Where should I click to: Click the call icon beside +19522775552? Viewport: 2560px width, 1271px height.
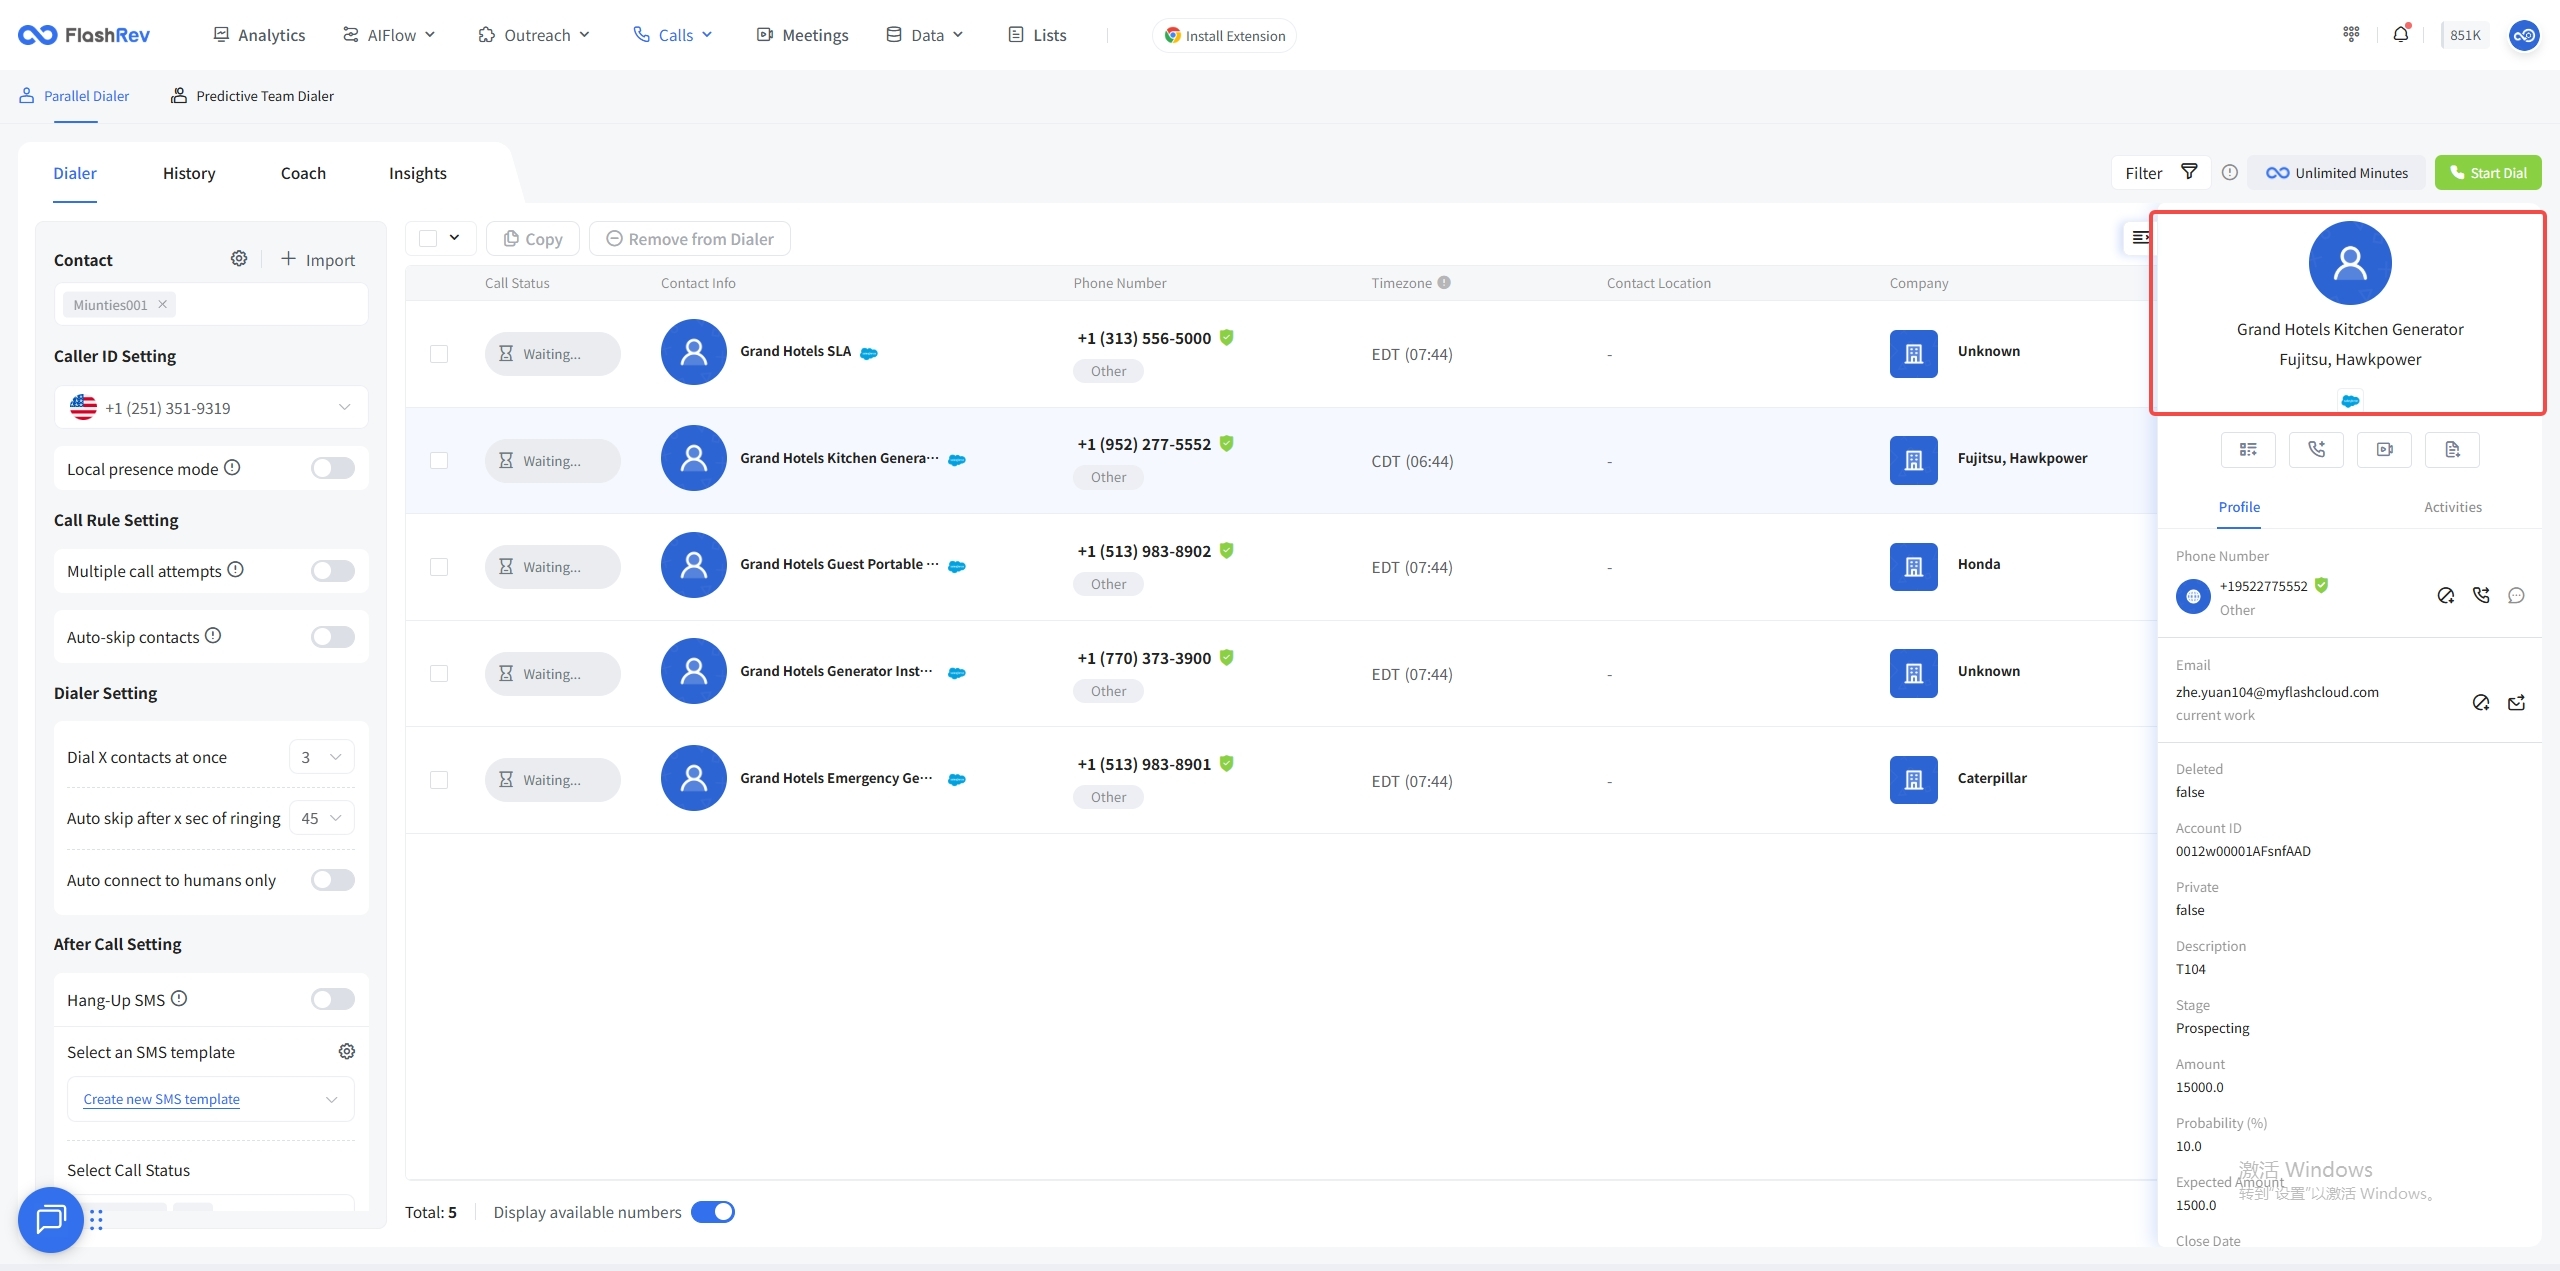[2481, 596]
